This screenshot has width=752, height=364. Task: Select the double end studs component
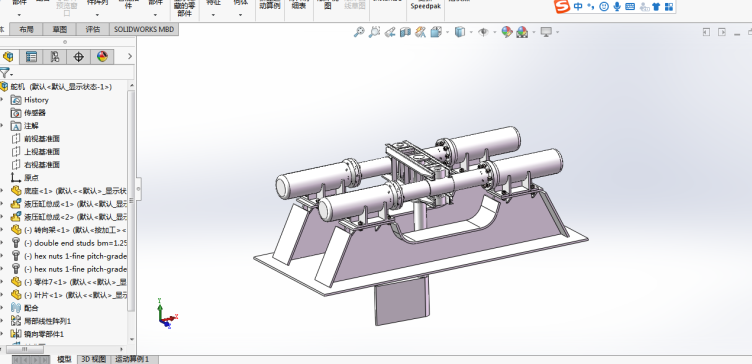[69, 243]
